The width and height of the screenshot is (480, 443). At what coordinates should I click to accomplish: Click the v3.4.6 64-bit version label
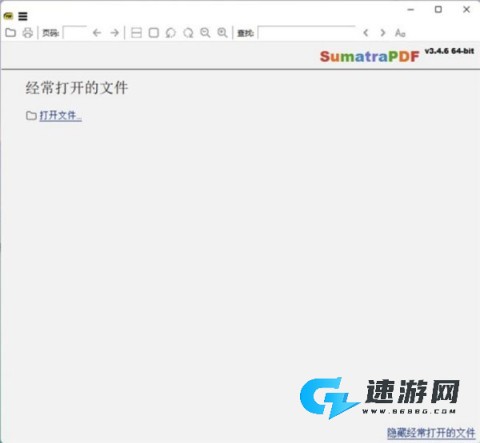coord(449,51)
